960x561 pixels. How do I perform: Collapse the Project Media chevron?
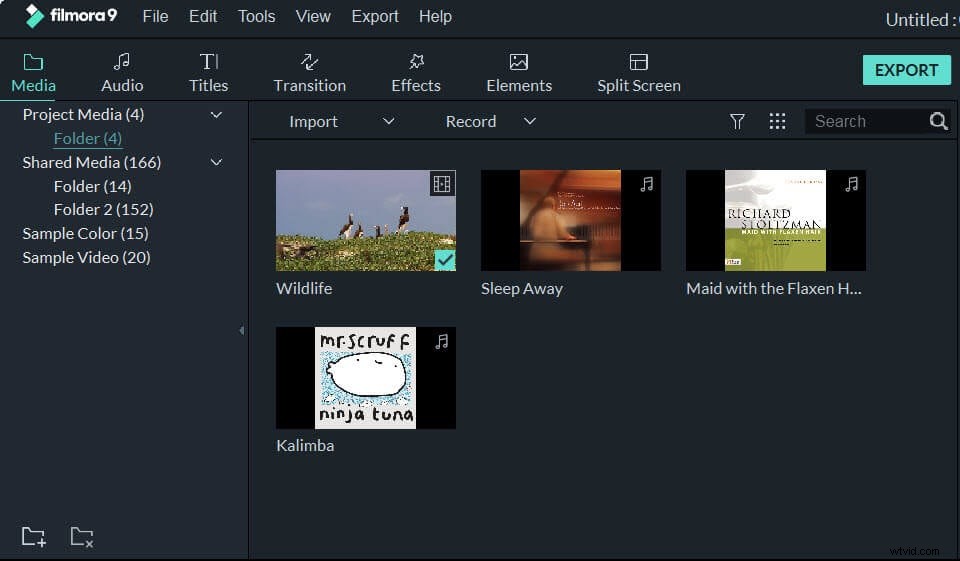click(x=216, y=115)
